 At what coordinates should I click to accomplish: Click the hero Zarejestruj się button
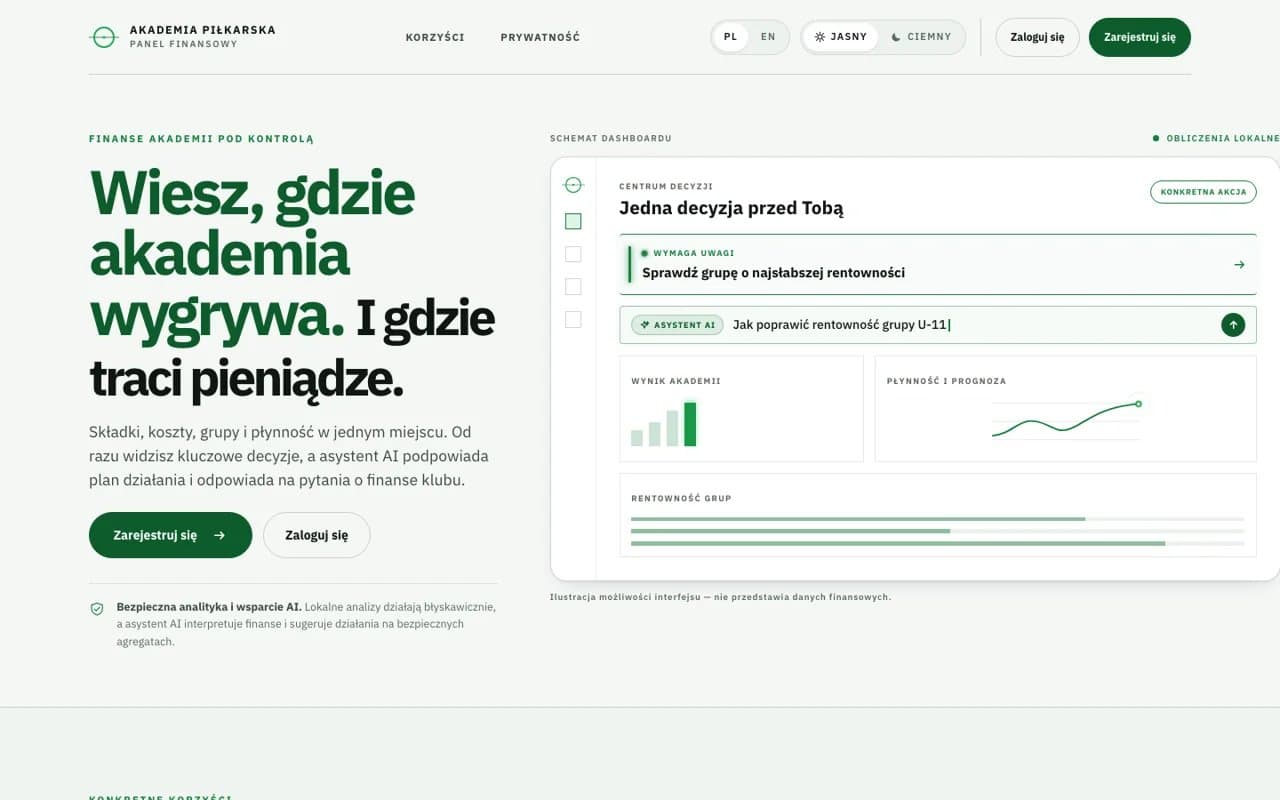(170, 535)
